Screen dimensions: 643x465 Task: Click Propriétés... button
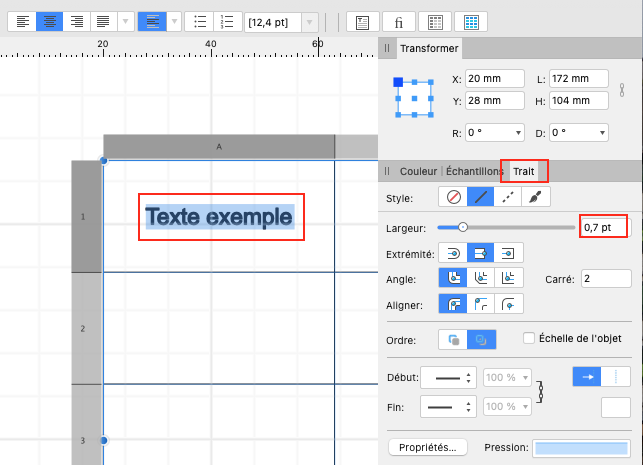428,447
